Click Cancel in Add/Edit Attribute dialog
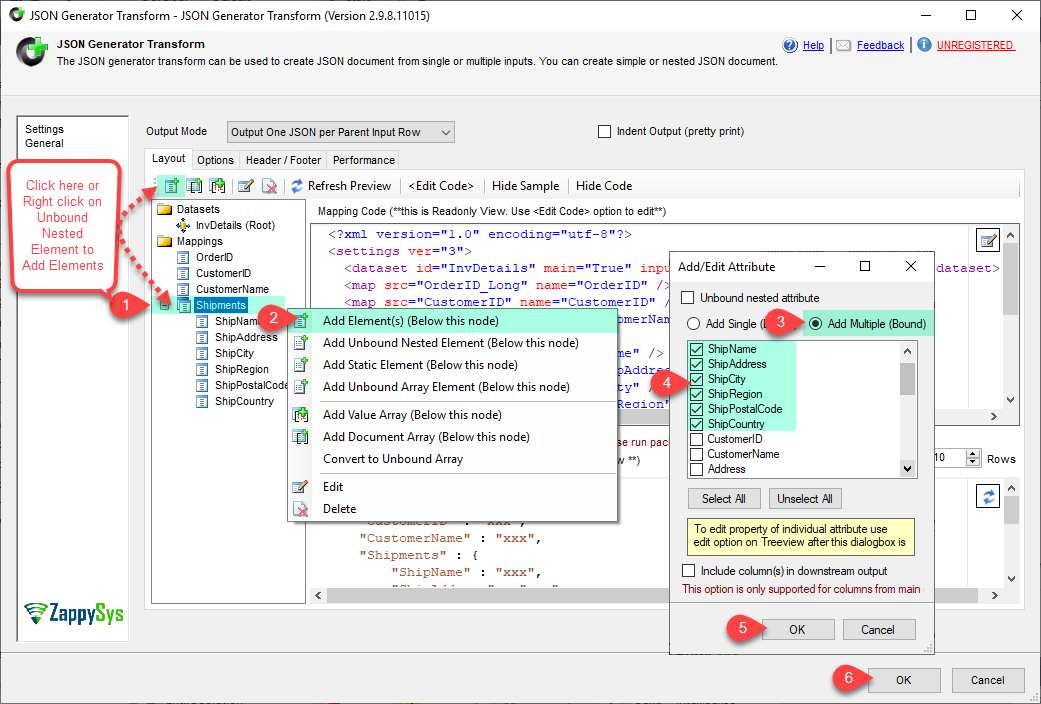Image resolution: width=1041 pixels, height=704 pixels. tap(878, 630)
